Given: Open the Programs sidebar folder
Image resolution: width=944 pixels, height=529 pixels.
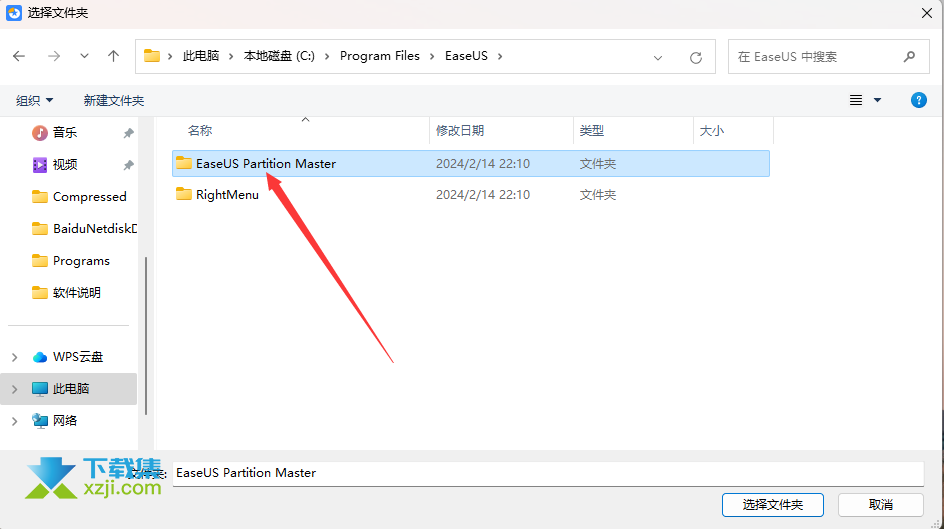Looking at the screenshot, I should pos(81,261).
